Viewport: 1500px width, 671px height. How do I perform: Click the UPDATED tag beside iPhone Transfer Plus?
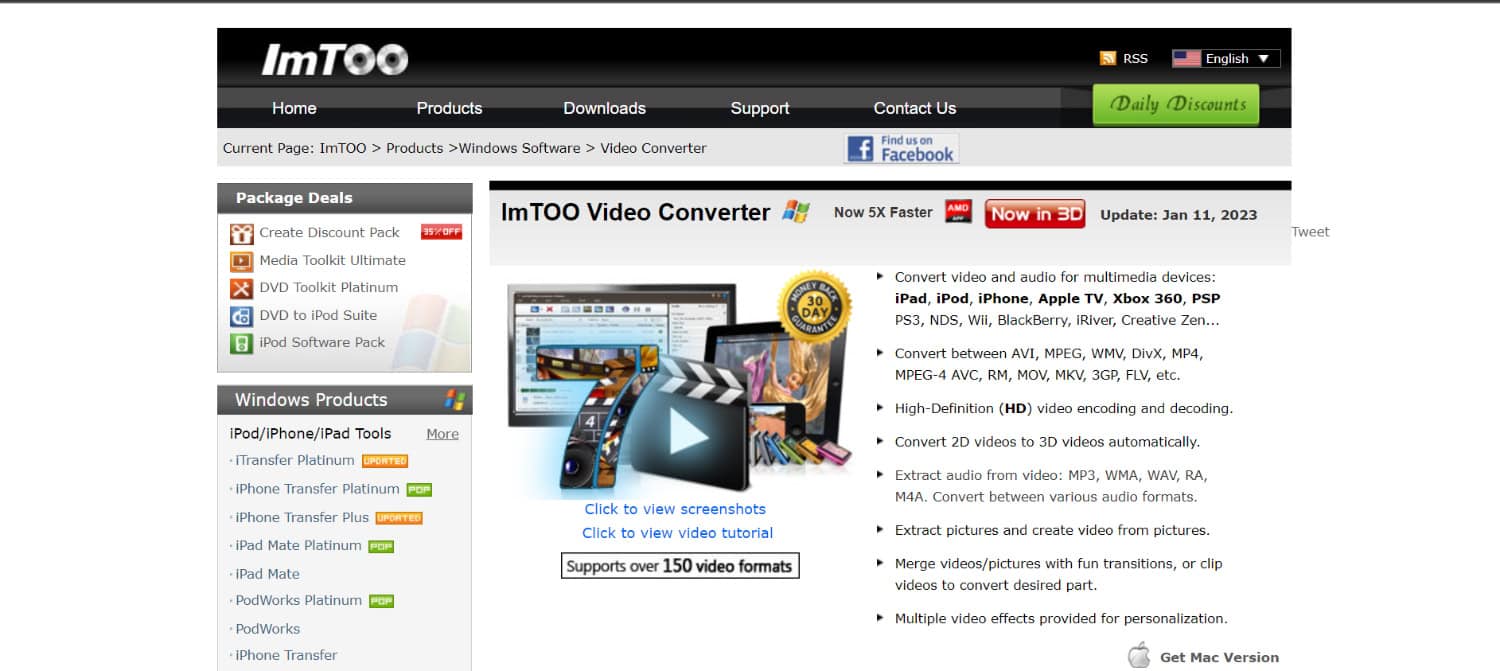399,518
